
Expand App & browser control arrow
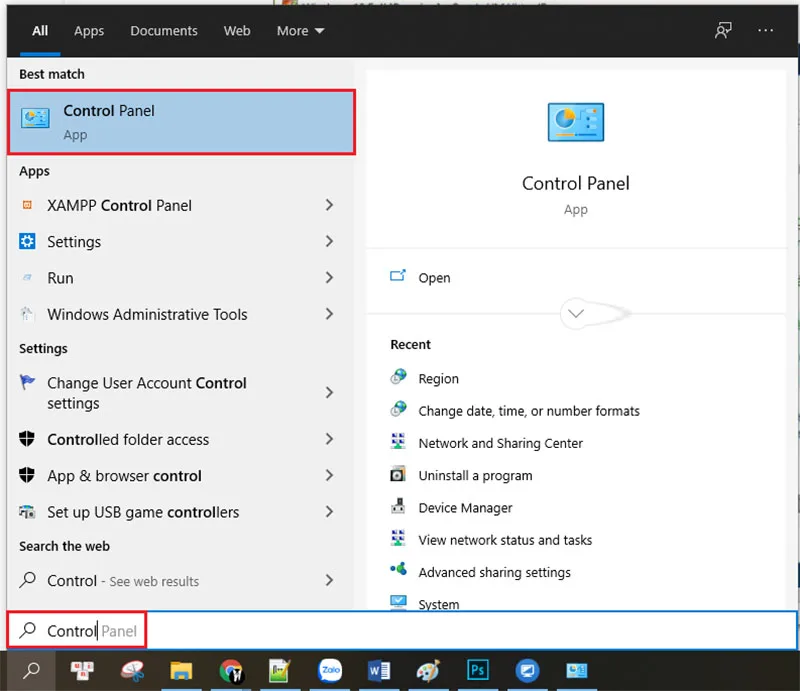coord(330,475)
